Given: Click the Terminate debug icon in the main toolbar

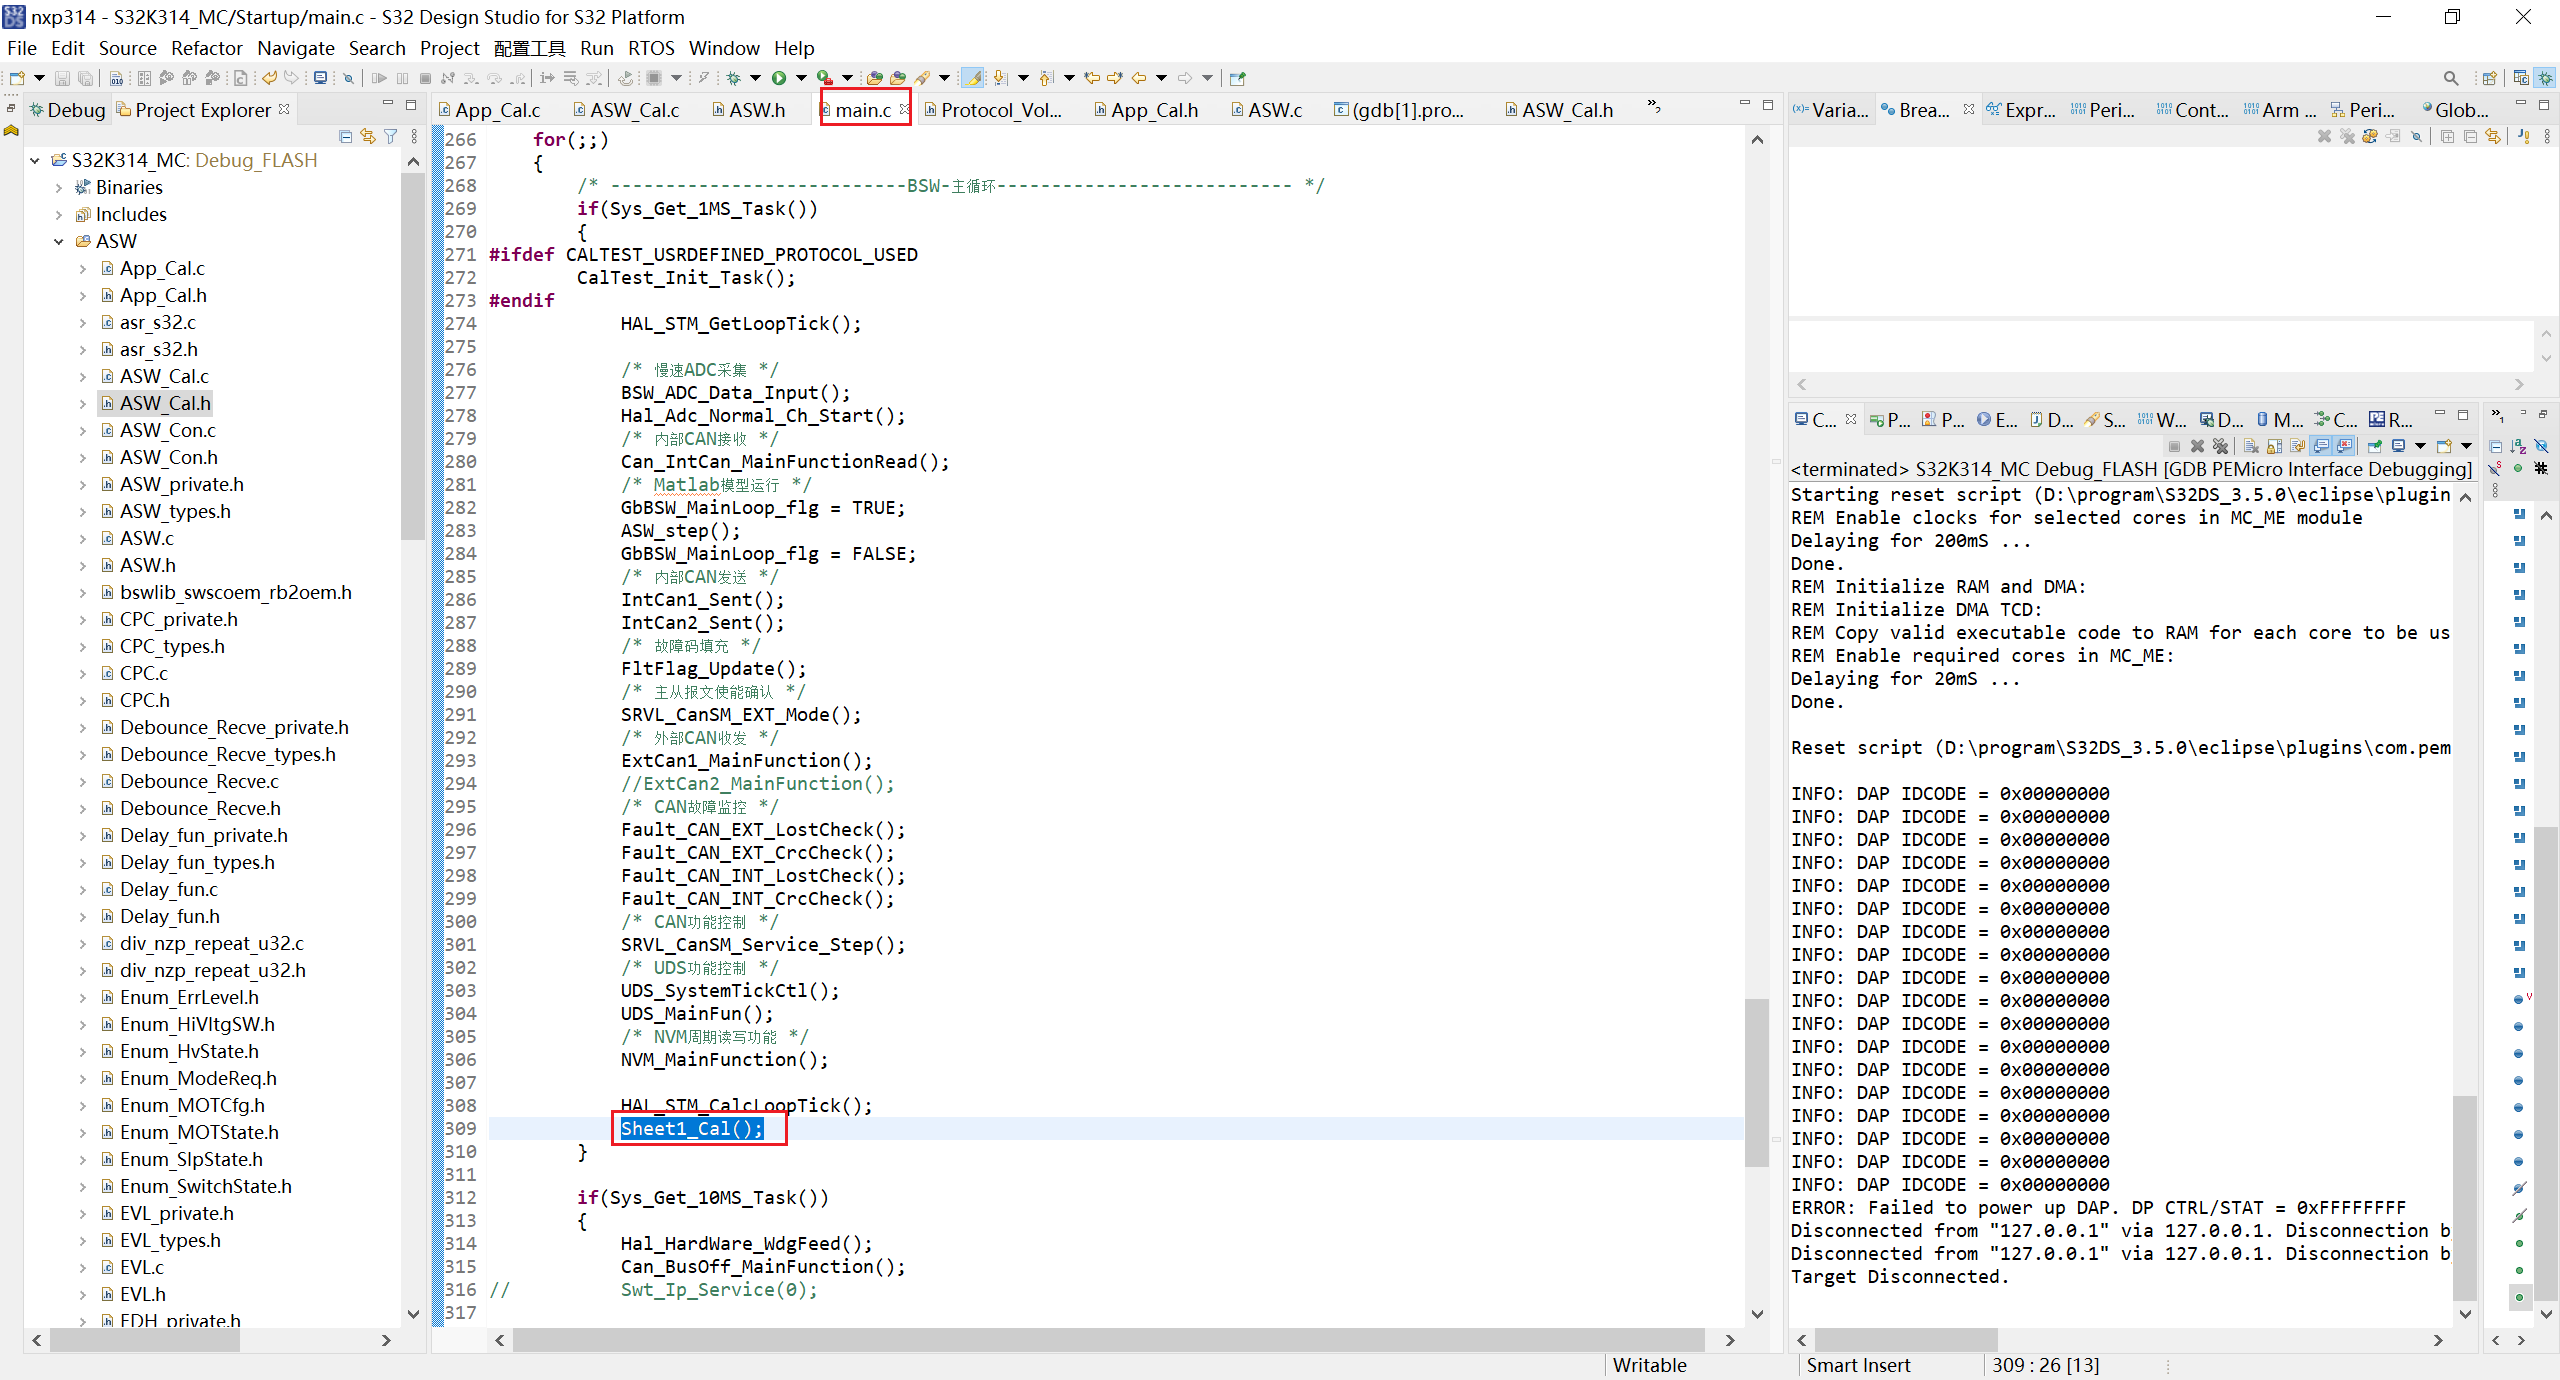Looking at the screenshot, I should pos(425,78).
